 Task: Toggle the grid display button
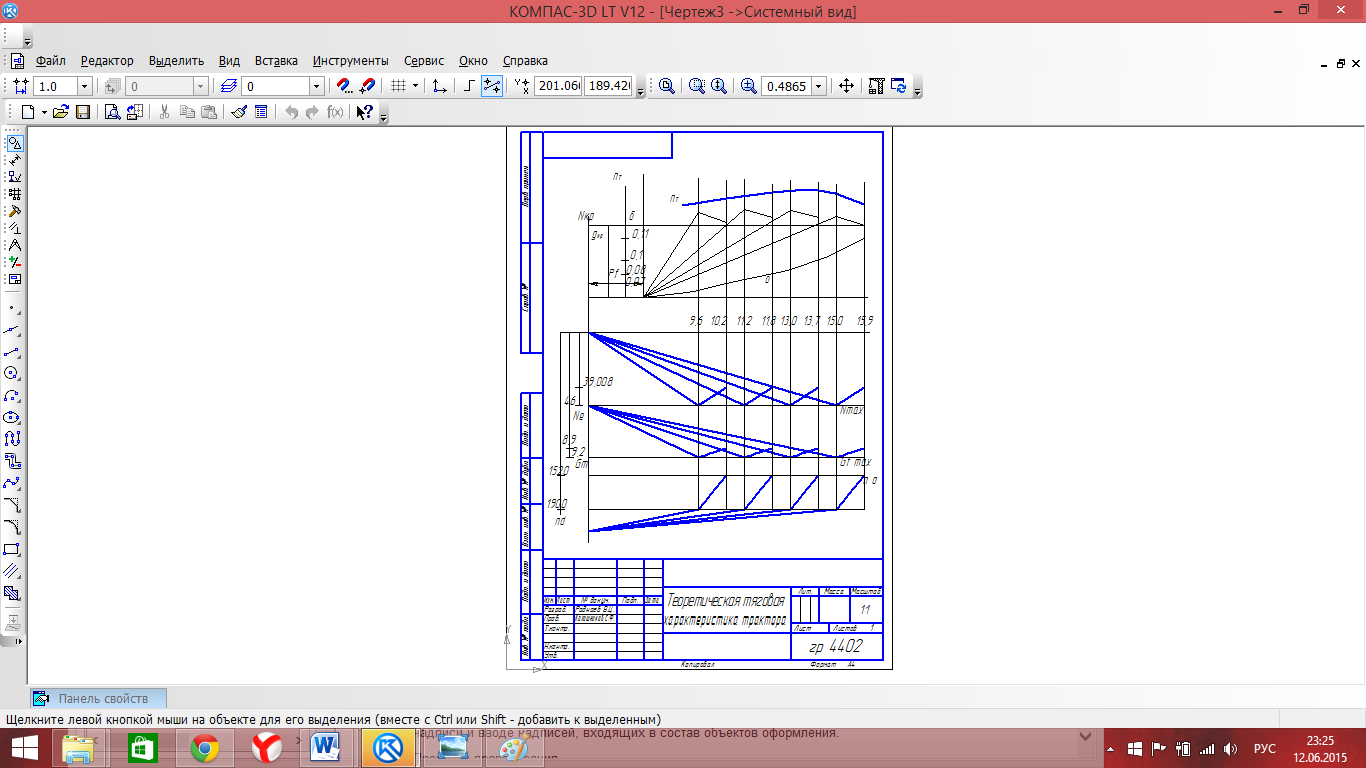tap(398, 86)
